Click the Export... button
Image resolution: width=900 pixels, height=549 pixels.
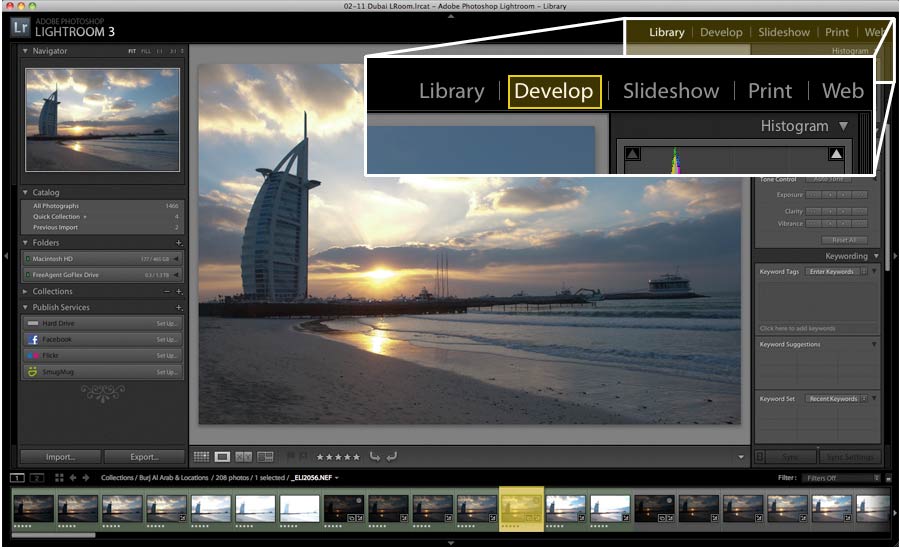pyautogui.click(x=144, y=457)
